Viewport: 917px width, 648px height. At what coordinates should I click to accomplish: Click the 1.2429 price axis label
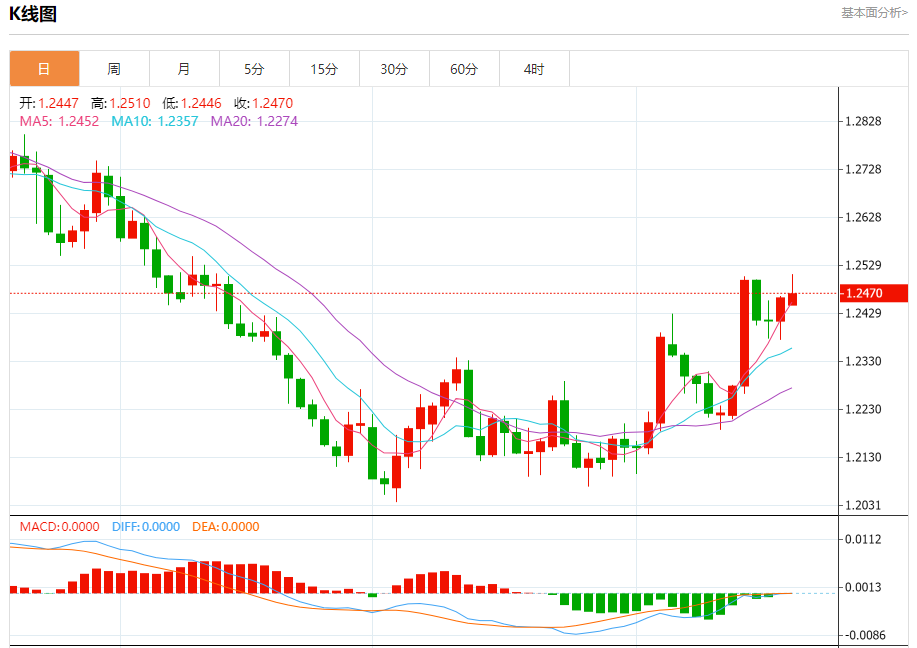pos(863,313)
